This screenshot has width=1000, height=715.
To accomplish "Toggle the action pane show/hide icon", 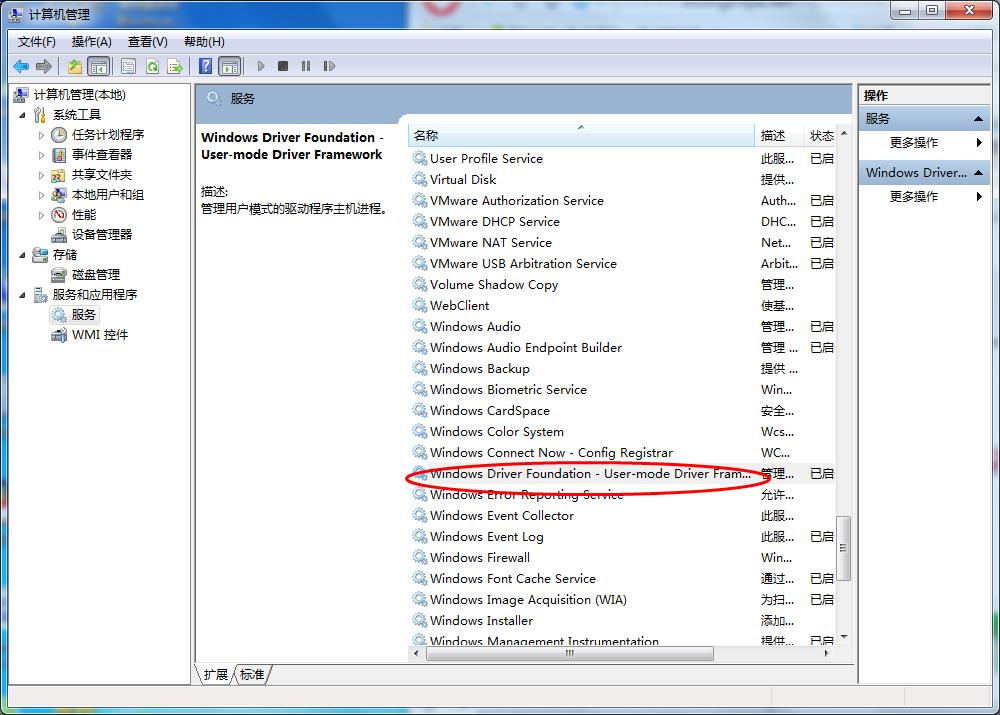I will [230, 66].
